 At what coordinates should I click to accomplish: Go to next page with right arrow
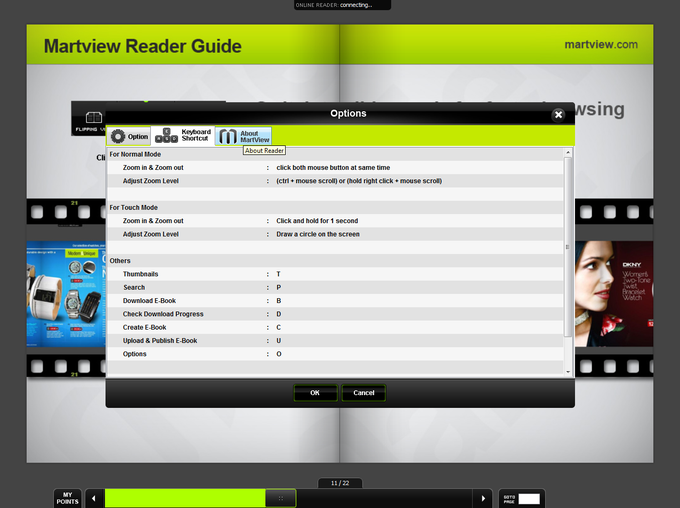(x=483, y=498)
